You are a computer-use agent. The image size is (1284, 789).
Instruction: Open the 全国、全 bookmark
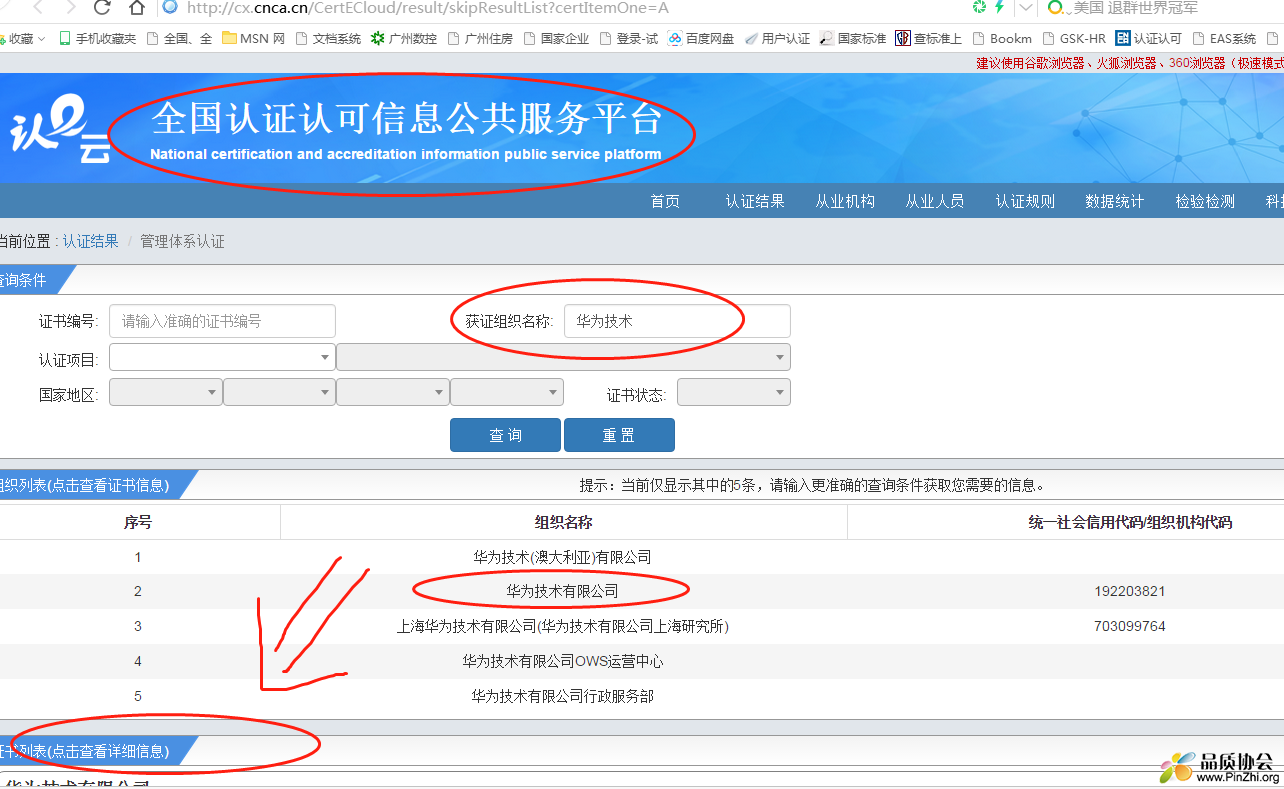coord(179,39)
